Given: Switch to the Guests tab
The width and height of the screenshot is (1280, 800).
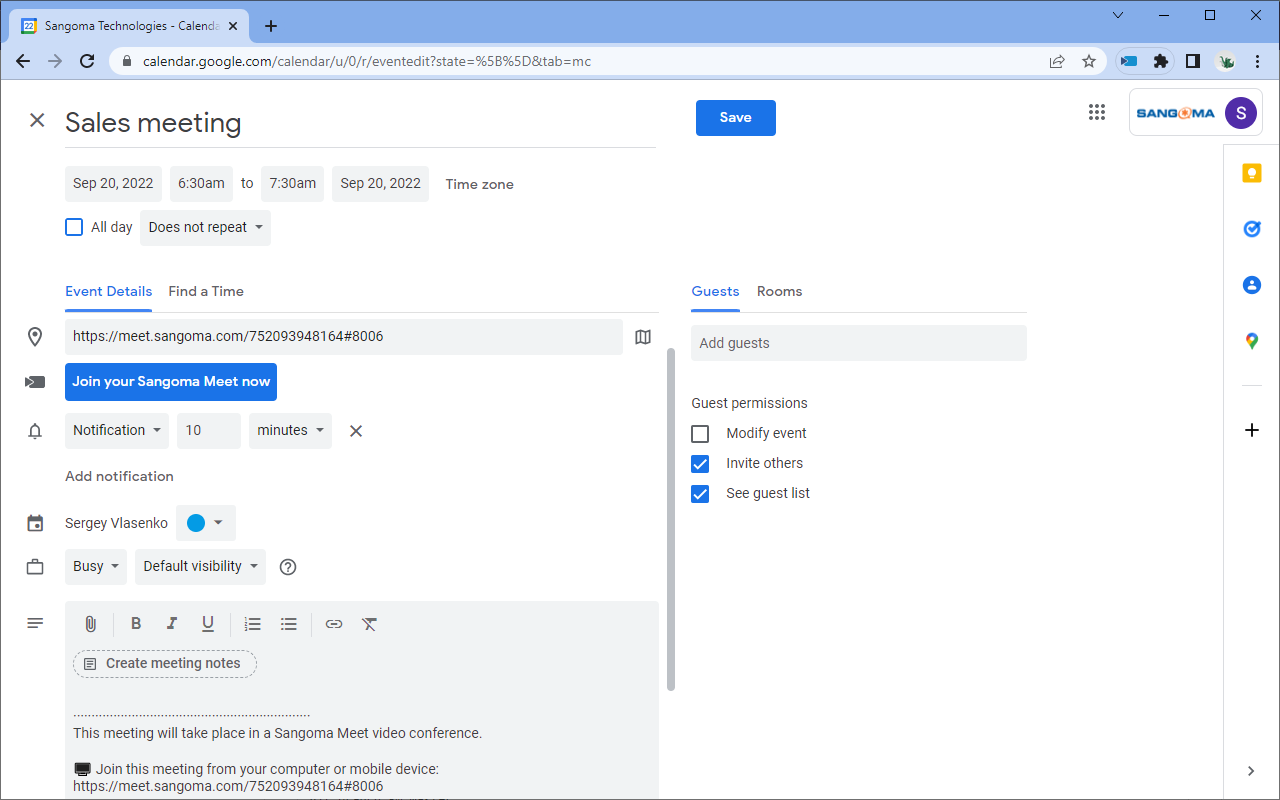Looking at the screenshot, I should pos(715,292).
